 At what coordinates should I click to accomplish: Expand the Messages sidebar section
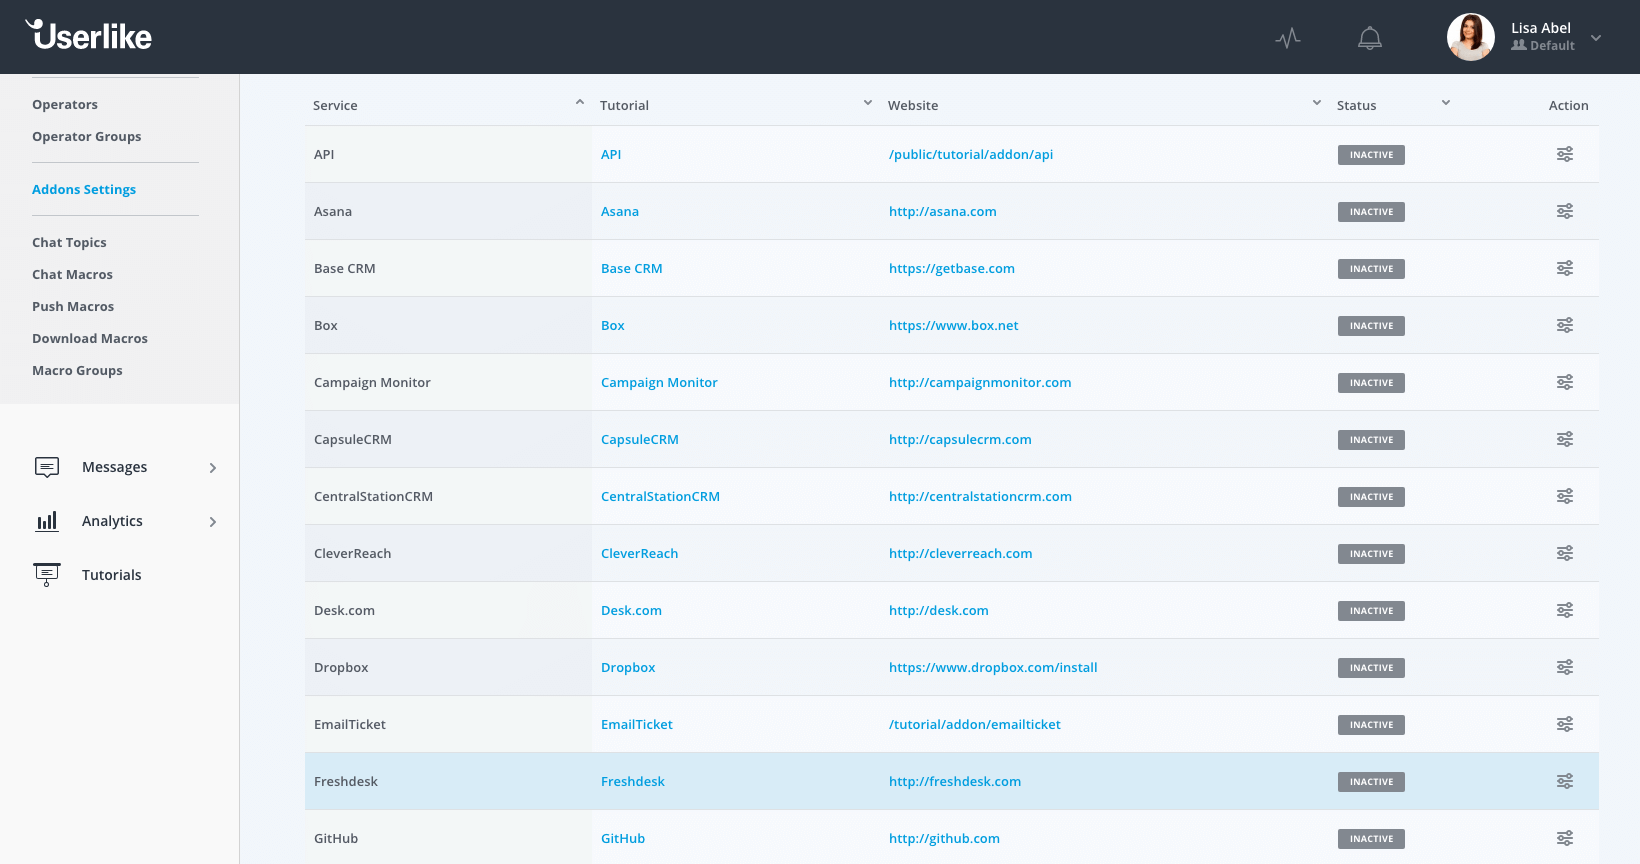pyautogui.click(x=212, y=468)
